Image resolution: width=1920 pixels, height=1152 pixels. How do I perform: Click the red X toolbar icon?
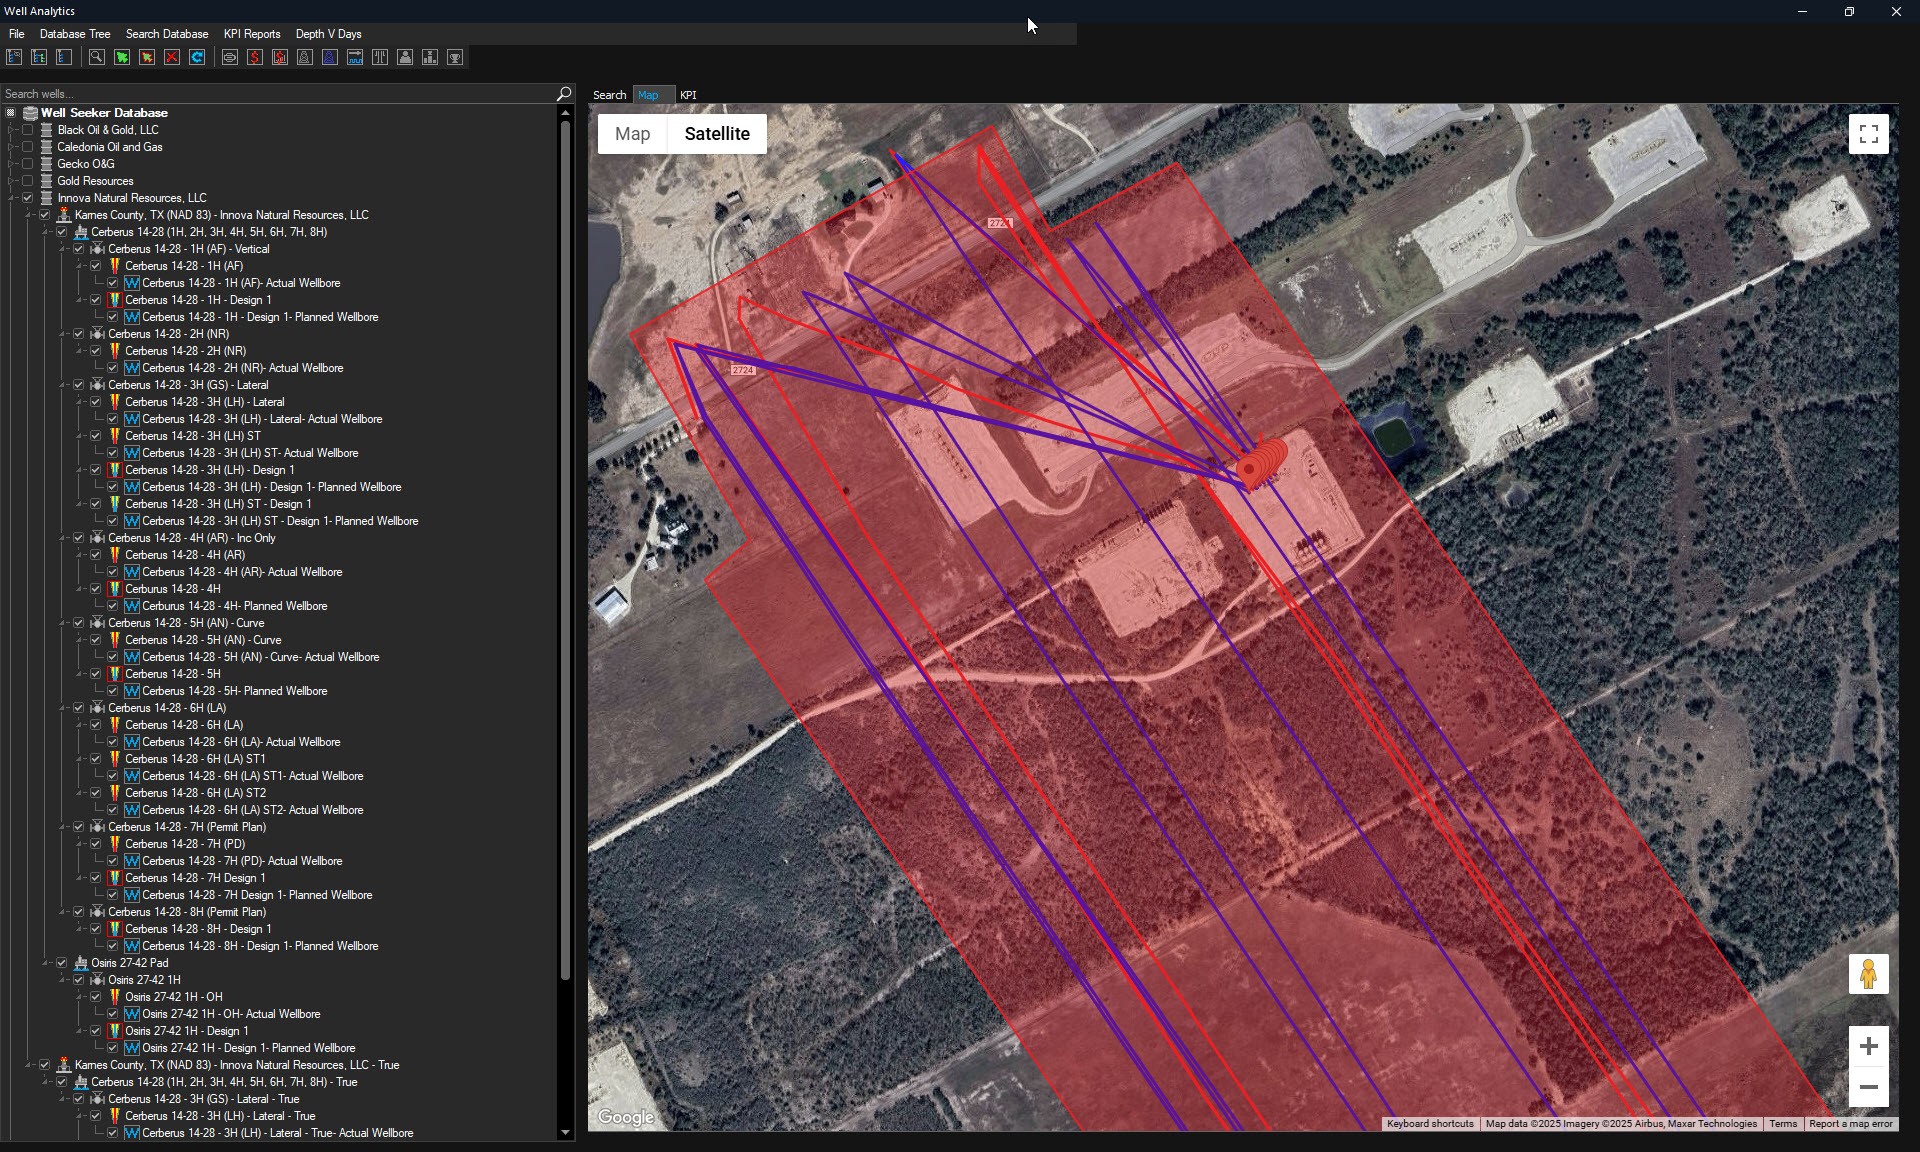tap(172, 58)
